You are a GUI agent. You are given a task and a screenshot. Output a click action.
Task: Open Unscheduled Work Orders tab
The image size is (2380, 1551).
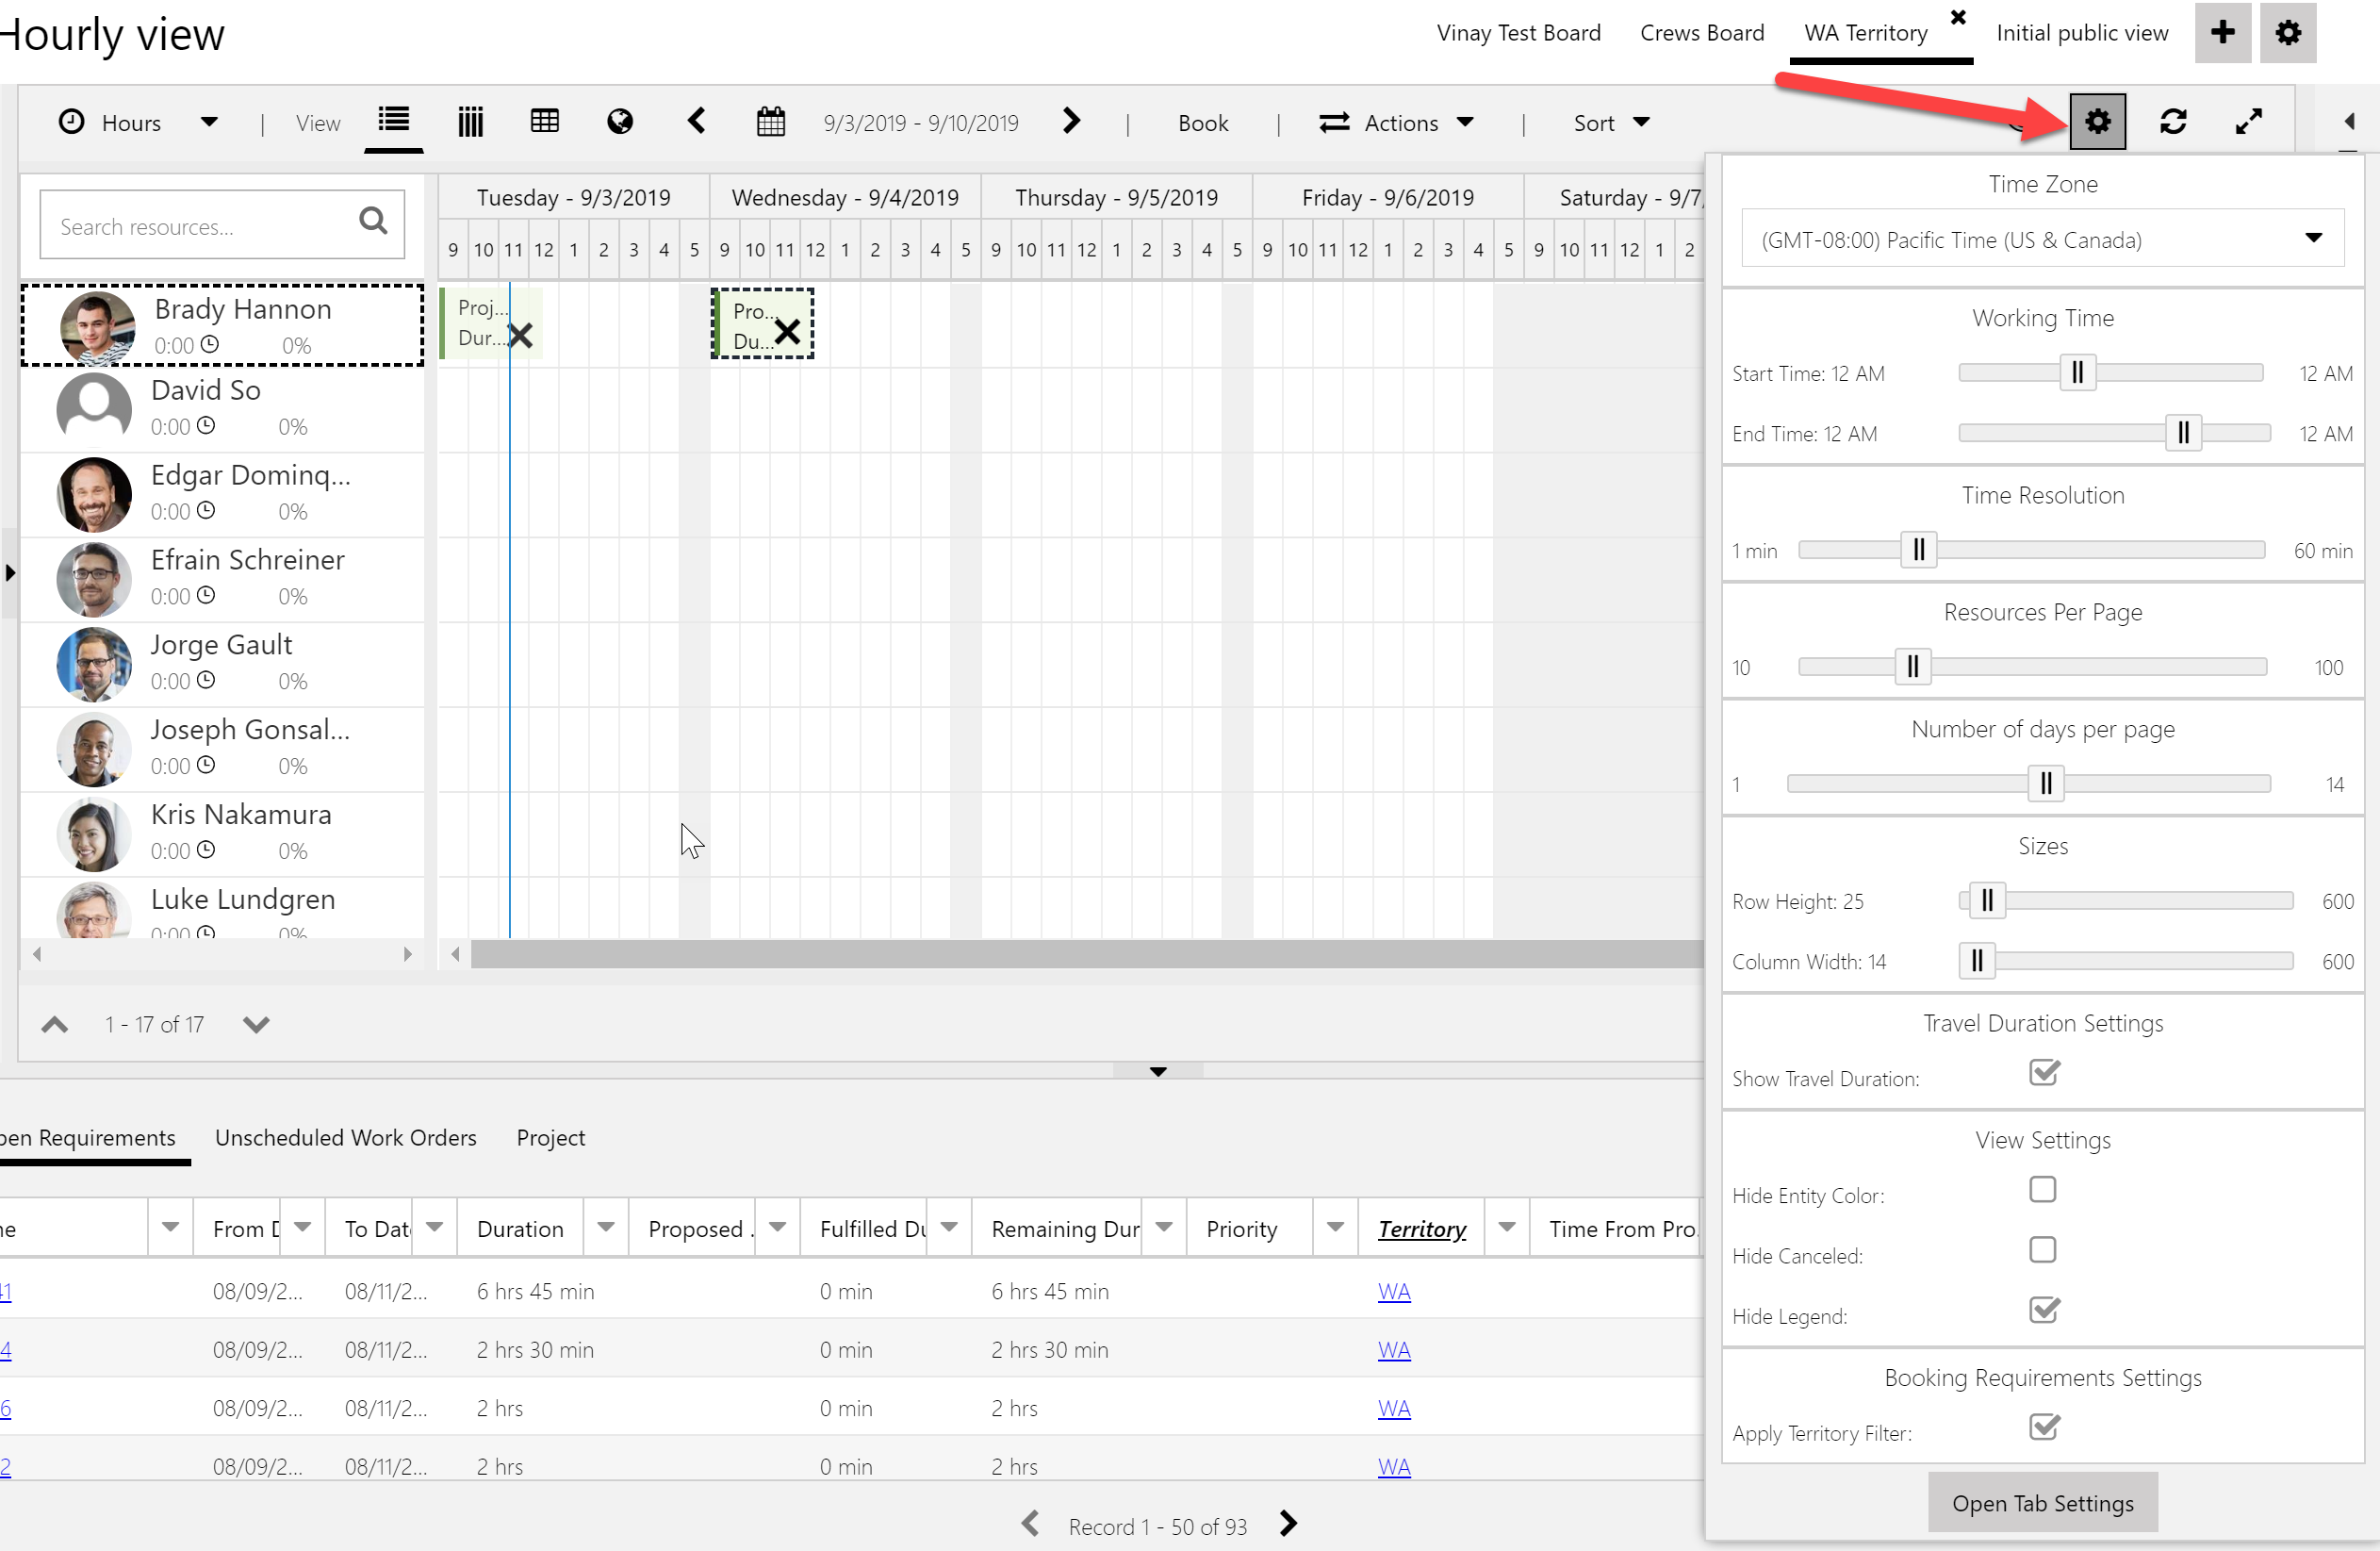coord(345,1138)
